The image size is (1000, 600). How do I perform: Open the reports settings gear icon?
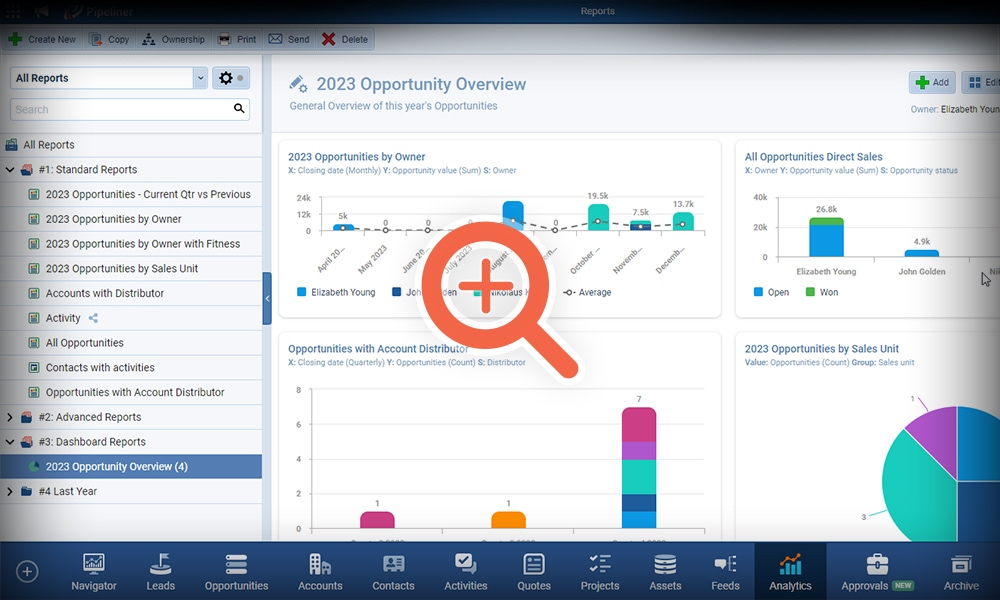(x=229, y=77)
